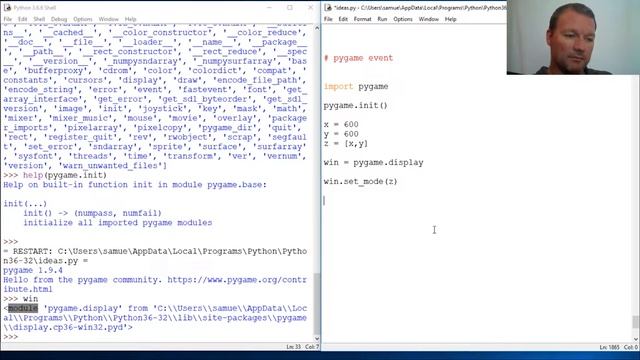The width and height of the screenshot is (640, 360).
Task: Minimize the Python Shell window
Action: tap(269, 7)
